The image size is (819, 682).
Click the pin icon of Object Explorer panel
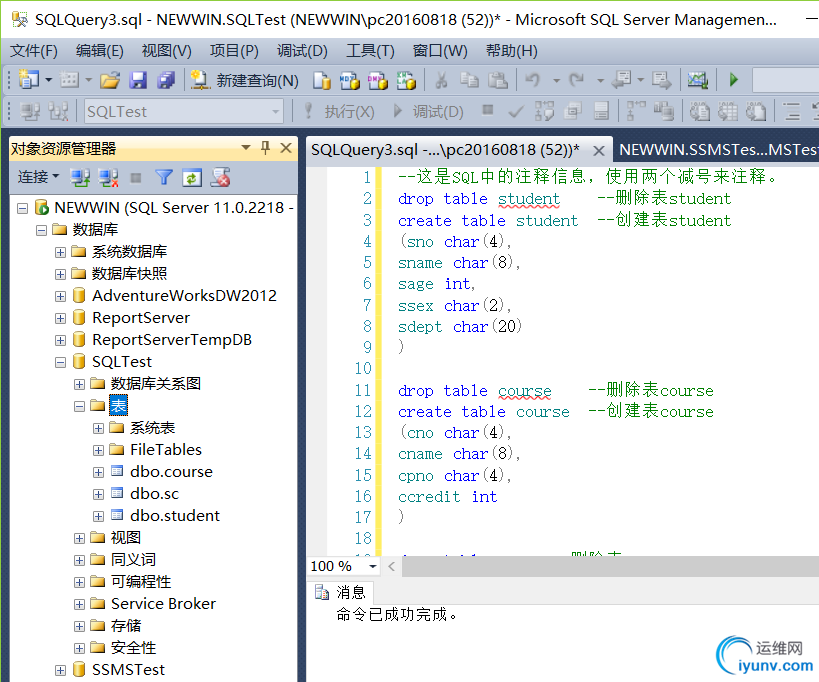265,148
